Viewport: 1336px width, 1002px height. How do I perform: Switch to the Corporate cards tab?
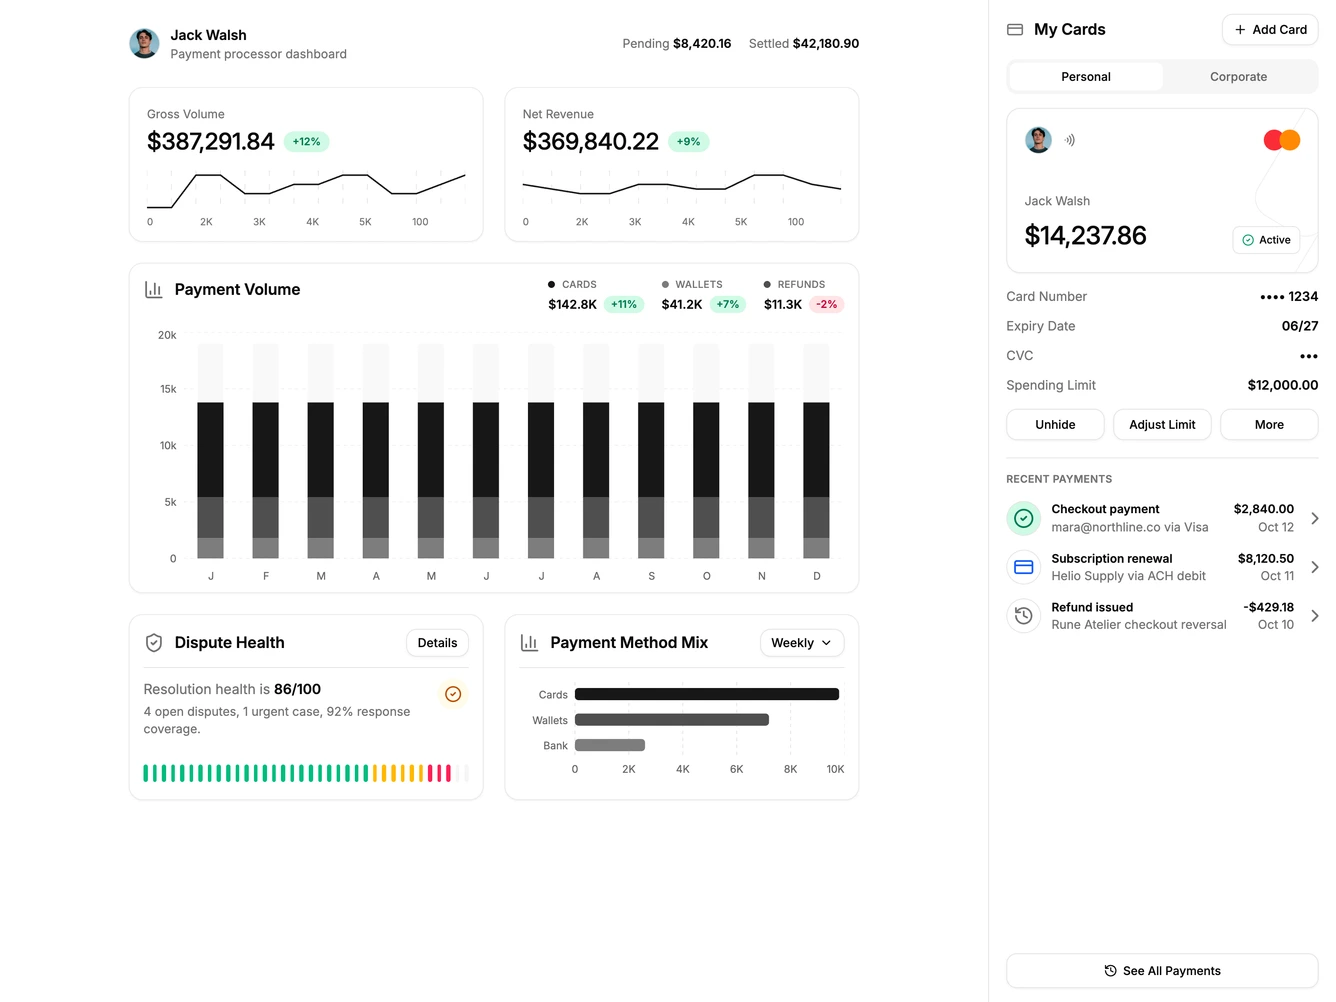click(x=1239, y=77)
